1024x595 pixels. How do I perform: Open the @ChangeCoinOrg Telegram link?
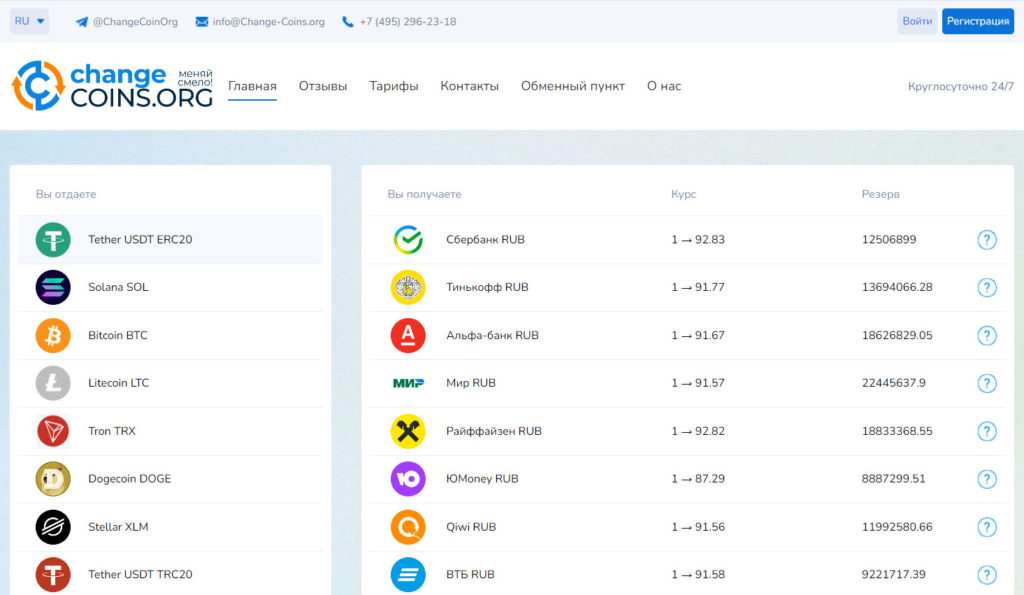click(x=135, y=22)
